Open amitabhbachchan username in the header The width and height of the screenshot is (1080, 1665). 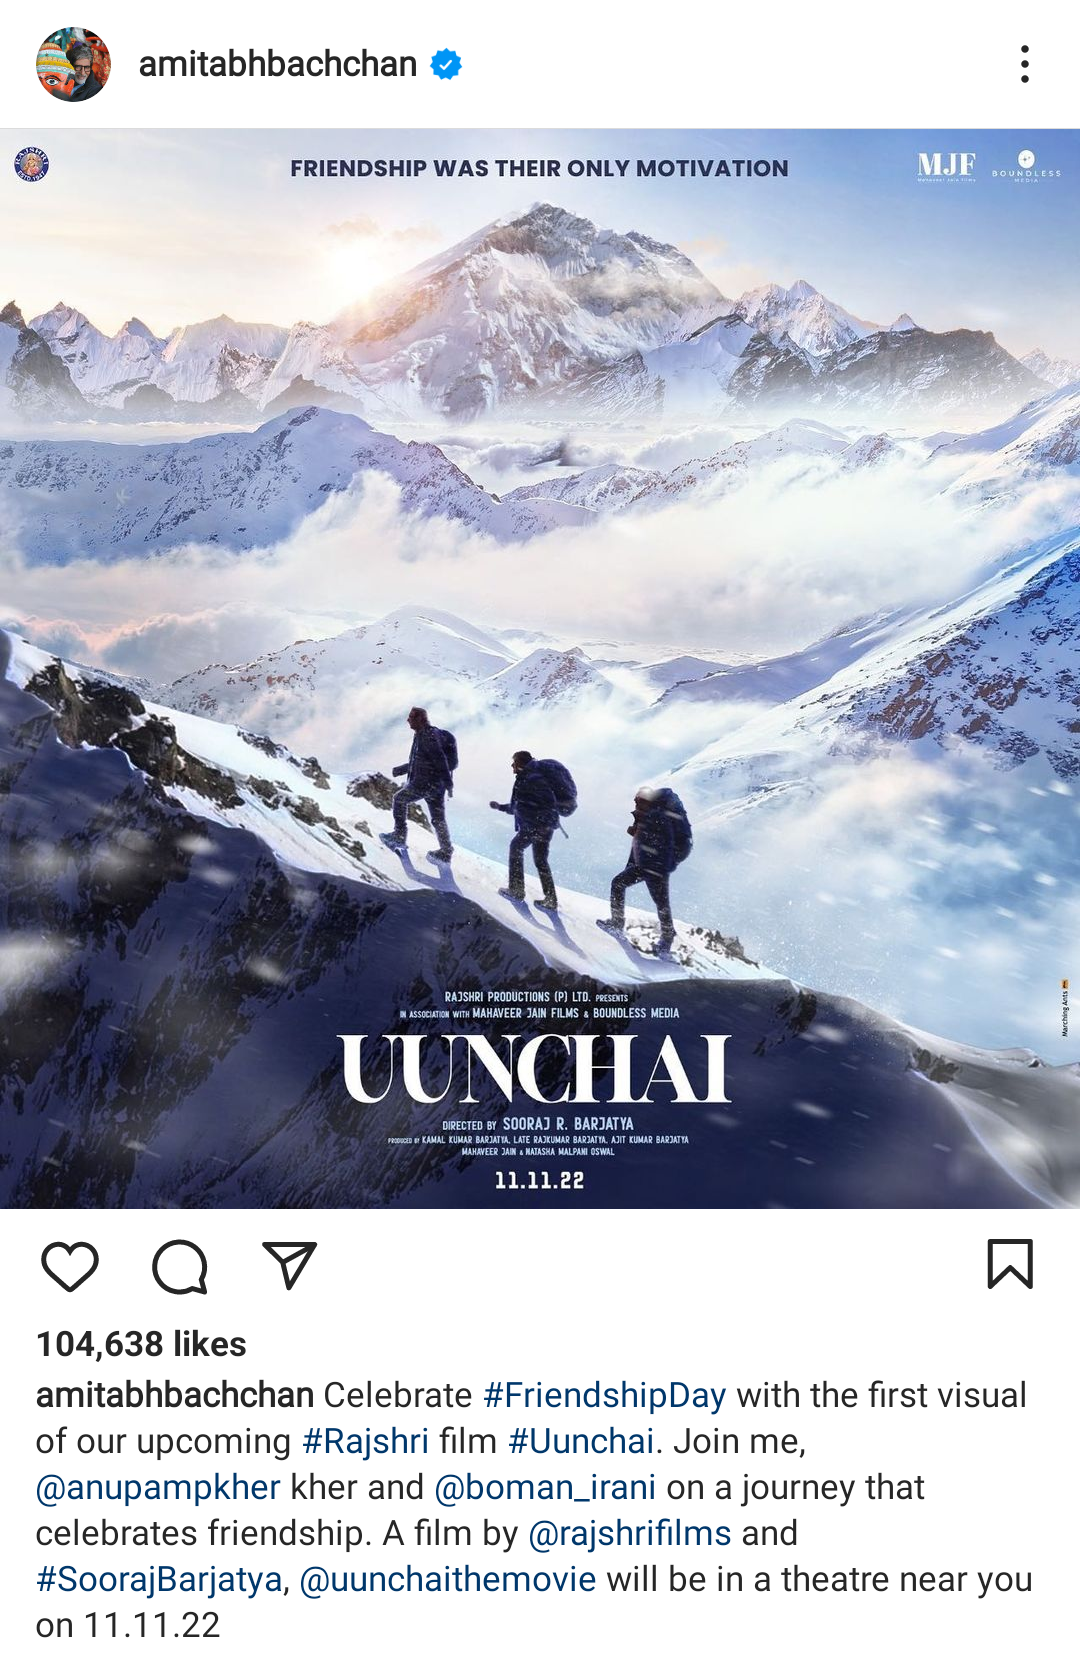point(278,64)
